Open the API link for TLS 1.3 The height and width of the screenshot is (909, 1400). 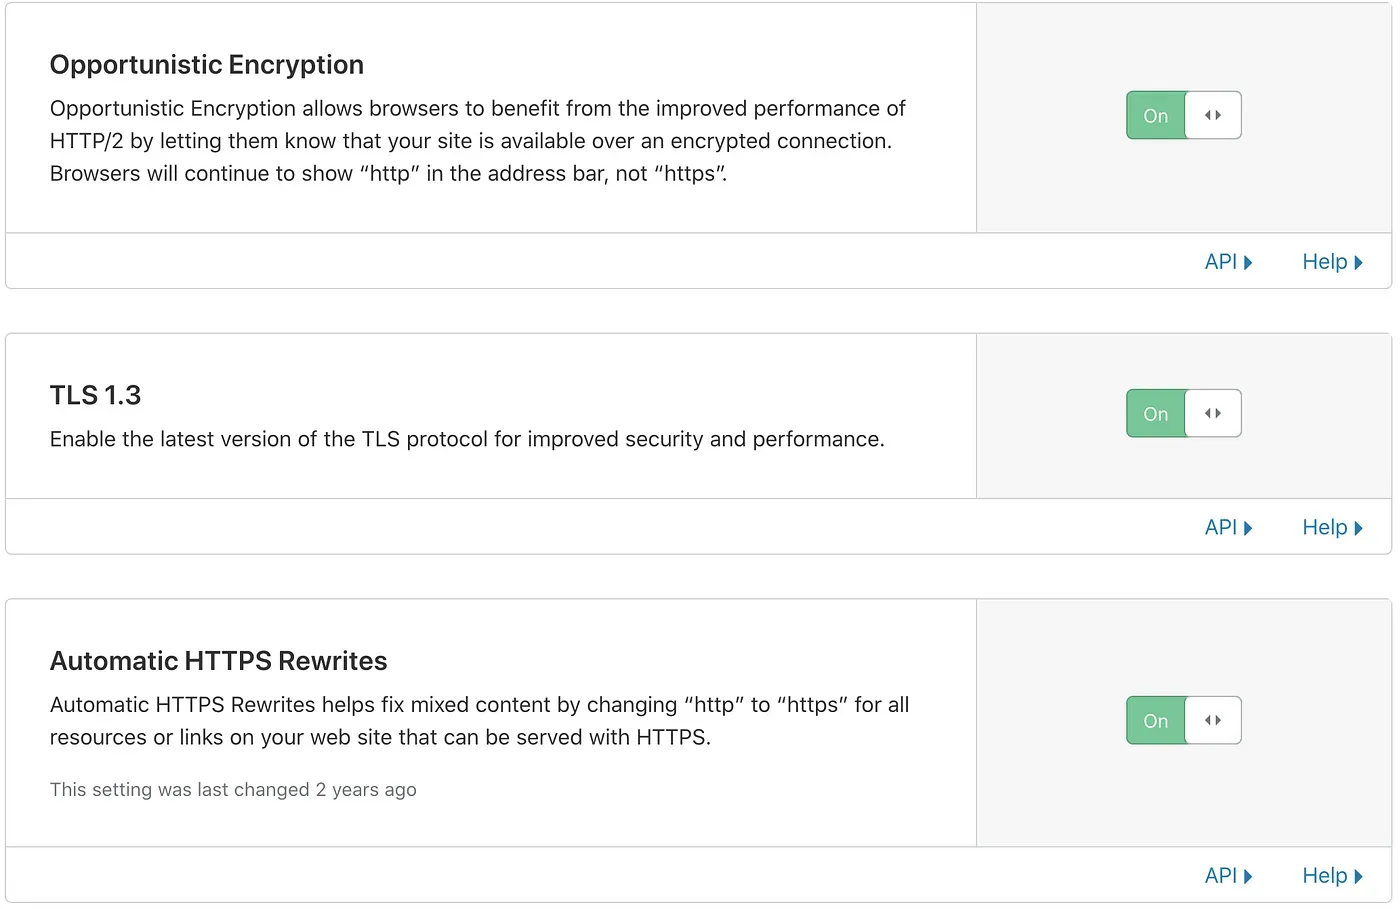pos(1220,527)
